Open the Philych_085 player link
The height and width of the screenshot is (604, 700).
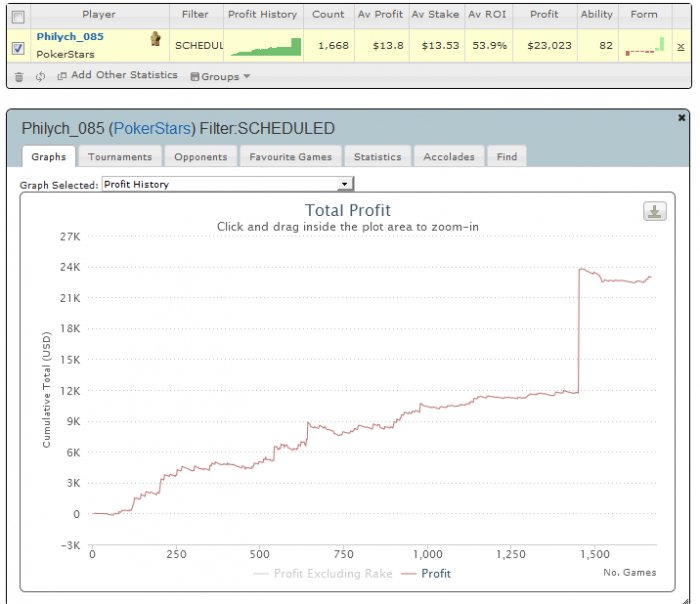click(x=70, y=36)
